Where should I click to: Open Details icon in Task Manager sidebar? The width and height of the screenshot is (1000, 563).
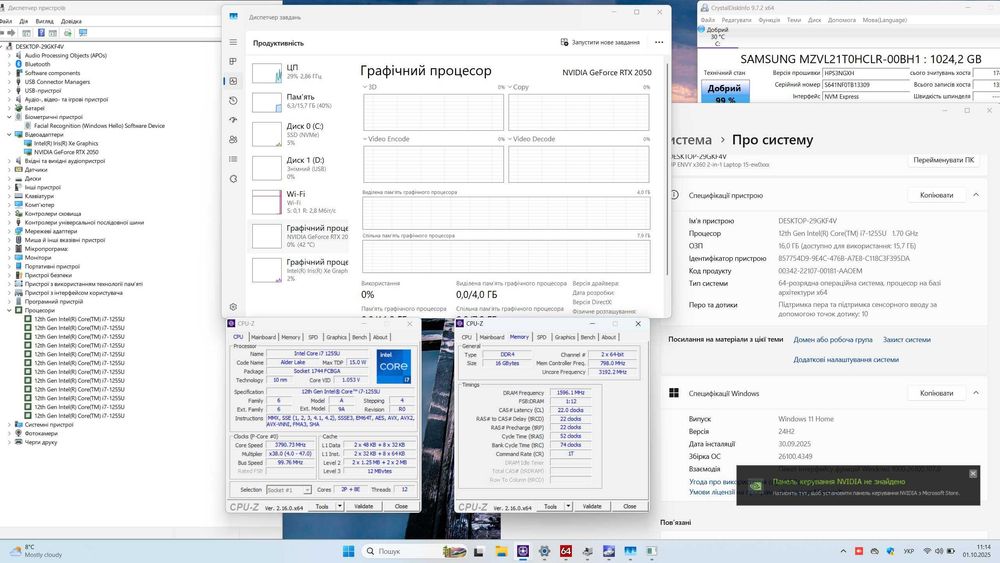click(x=233, y=159)
